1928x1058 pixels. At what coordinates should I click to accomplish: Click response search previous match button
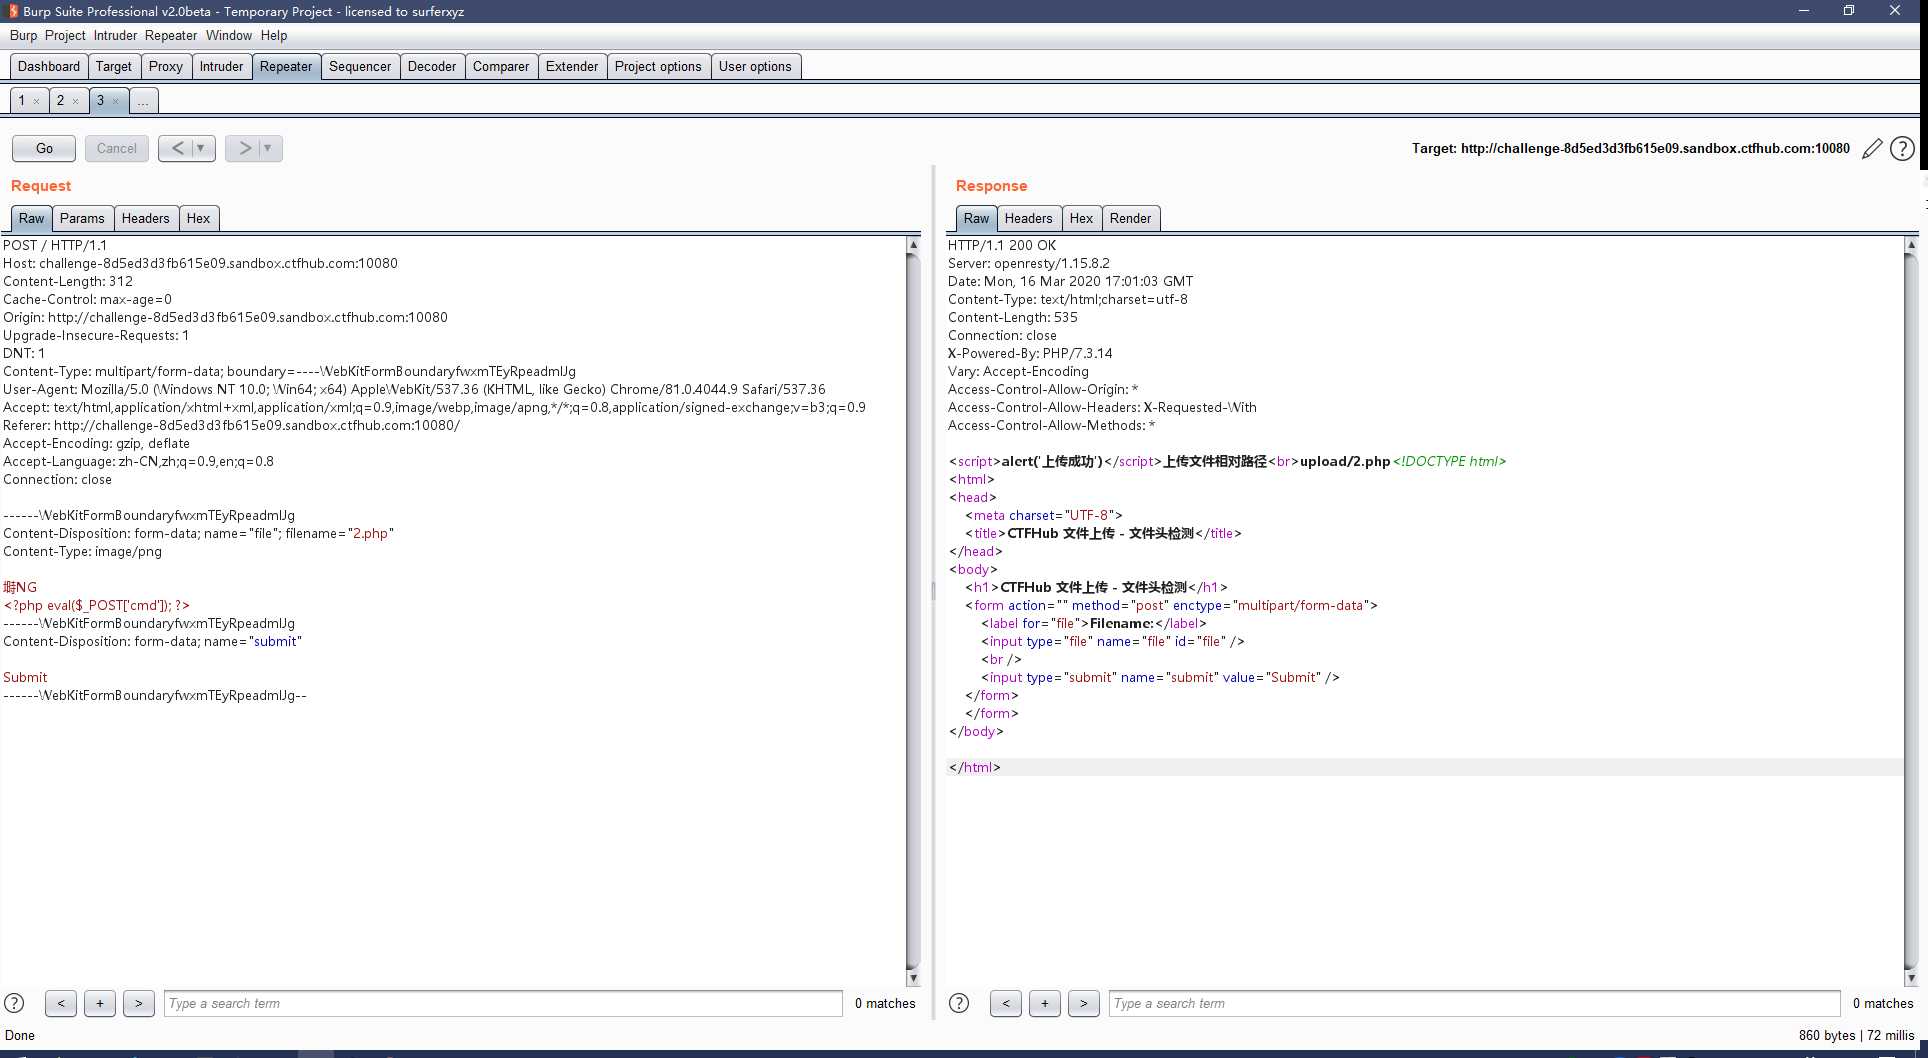tap(1006, 1003)
